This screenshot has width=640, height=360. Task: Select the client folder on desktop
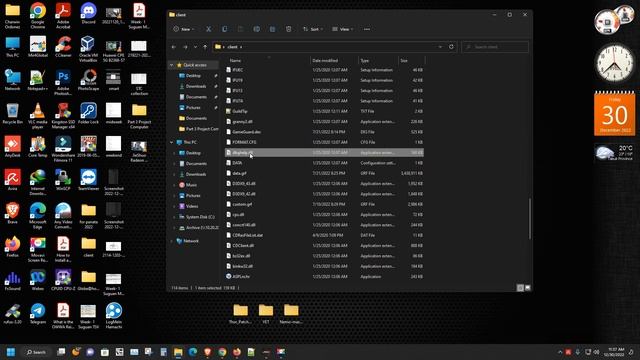88,247
